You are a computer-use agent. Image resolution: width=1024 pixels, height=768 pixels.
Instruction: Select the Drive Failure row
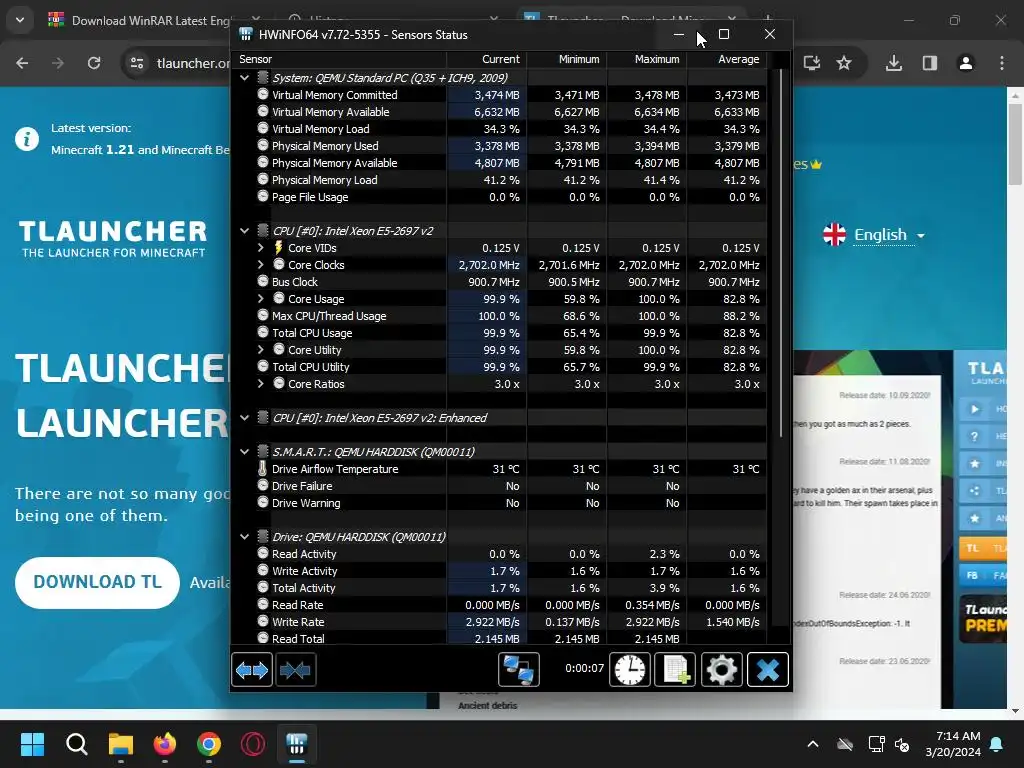(500, 485)
